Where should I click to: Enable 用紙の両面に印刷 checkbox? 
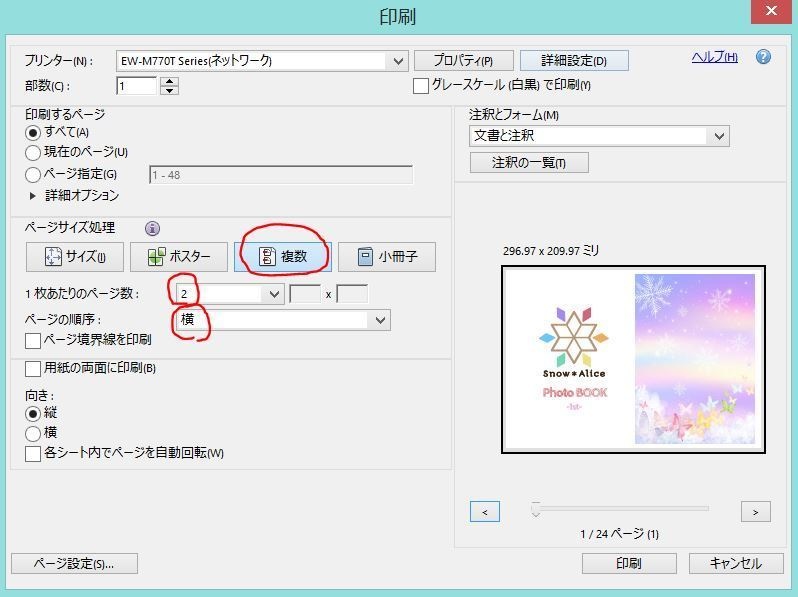(33, 368)
